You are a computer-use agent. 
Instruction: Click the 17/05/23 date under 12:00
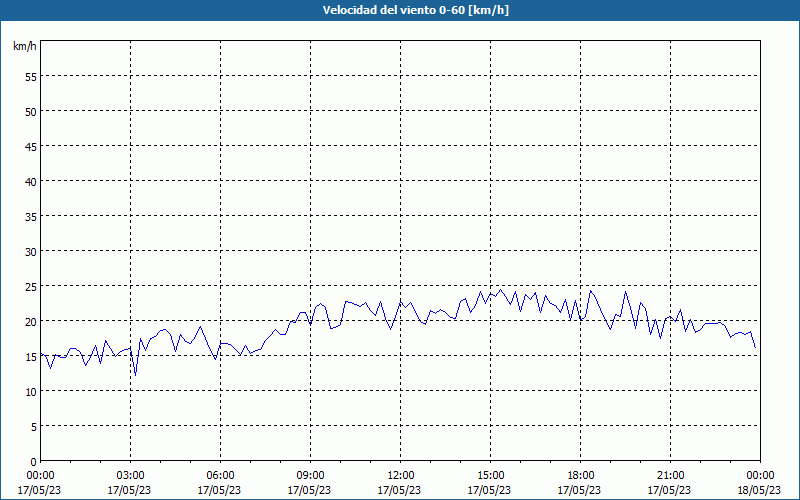coord(399,490)
